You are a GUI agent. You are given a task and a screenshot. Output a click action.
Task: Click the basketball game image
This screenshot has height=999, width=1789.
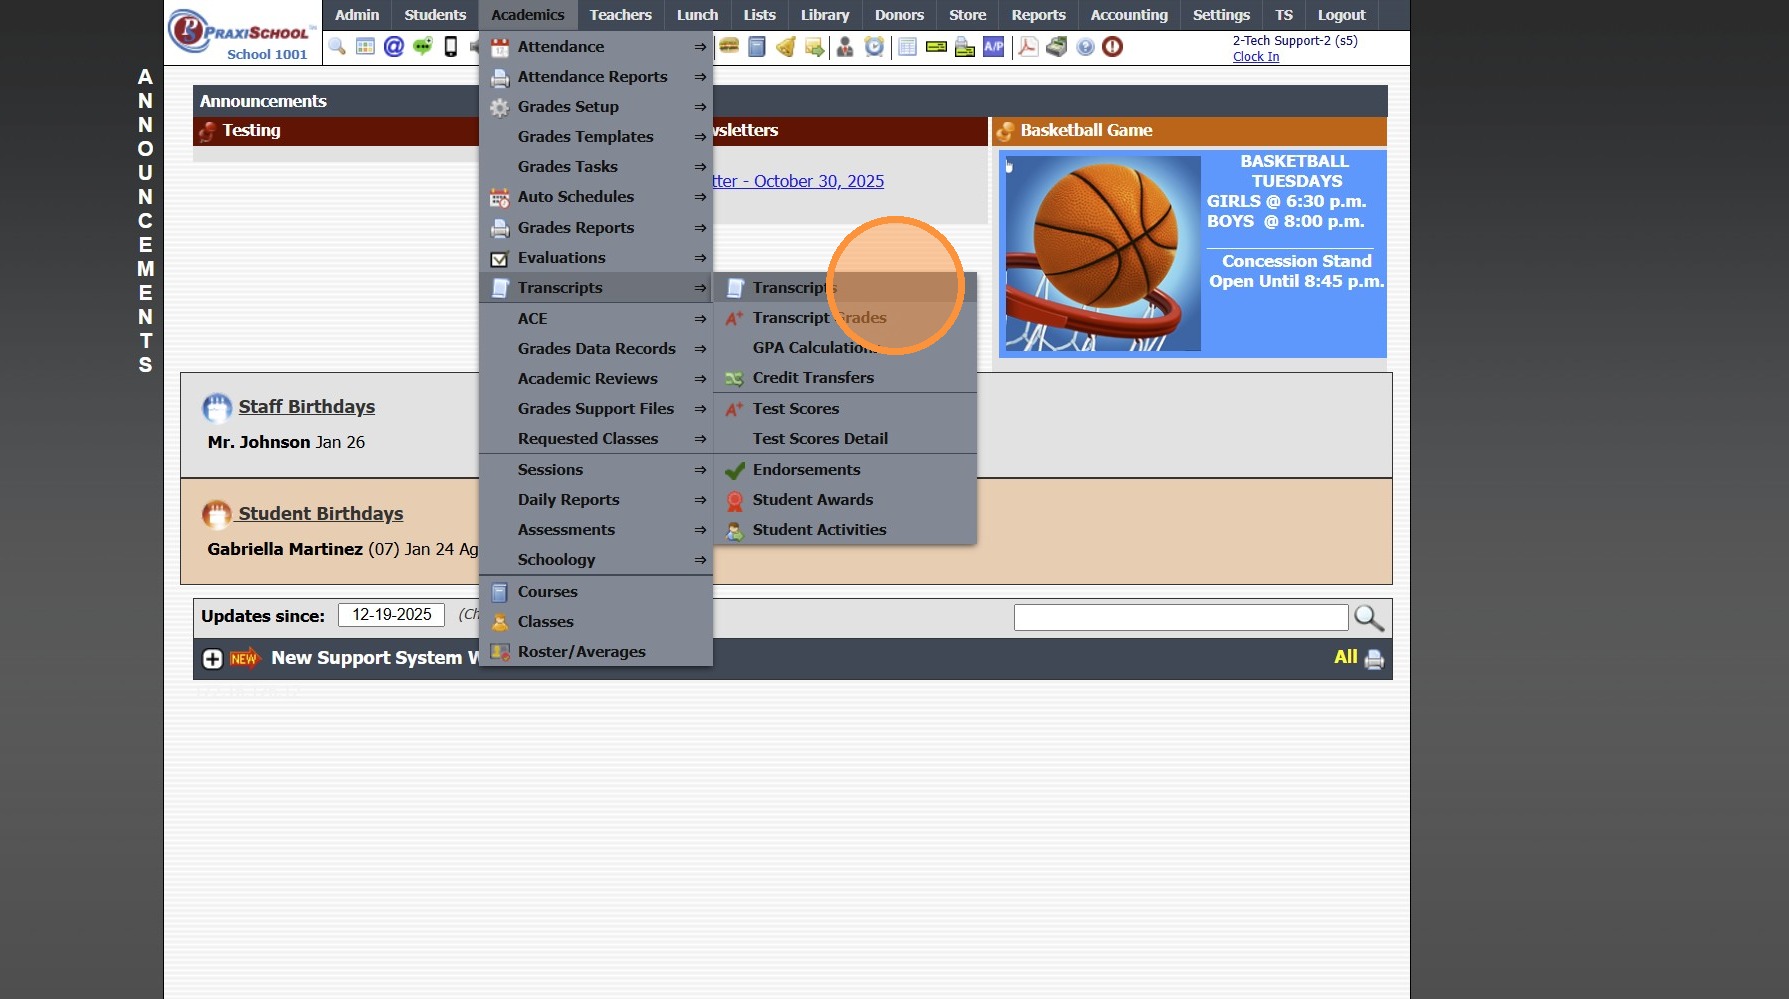click(x=1102, y=253)
